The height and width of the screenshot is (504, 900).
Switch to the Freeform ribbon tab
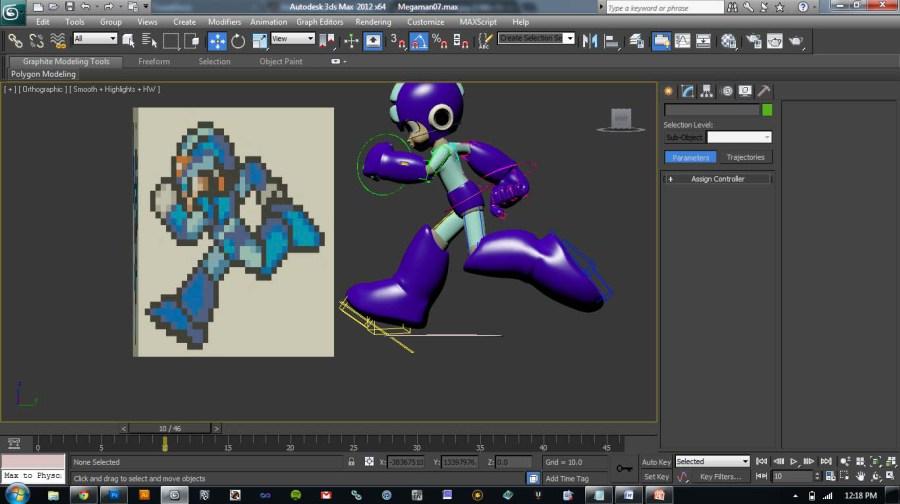pos(154,61)
